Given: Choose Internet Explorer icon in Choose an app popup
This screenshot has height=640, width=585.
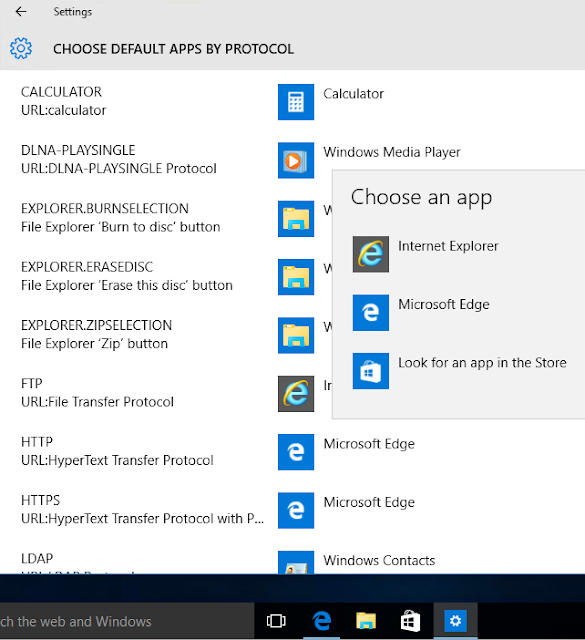Looking at the screenshot, I should coord(371,254).
